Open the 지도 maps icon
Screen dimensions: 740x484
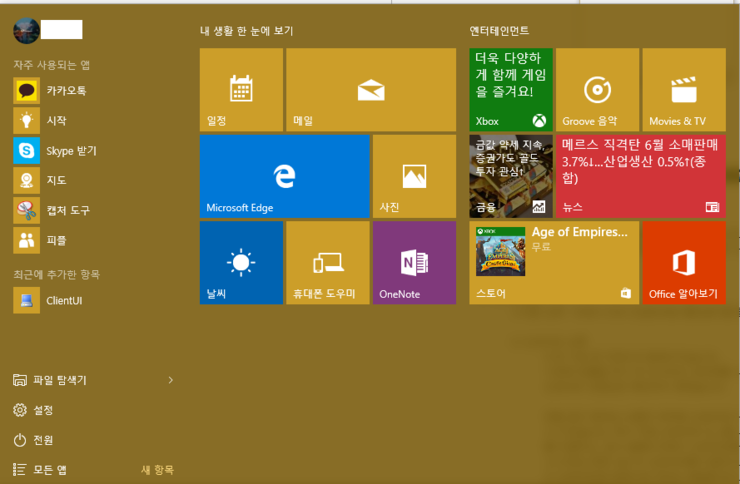tap(26, 181)
